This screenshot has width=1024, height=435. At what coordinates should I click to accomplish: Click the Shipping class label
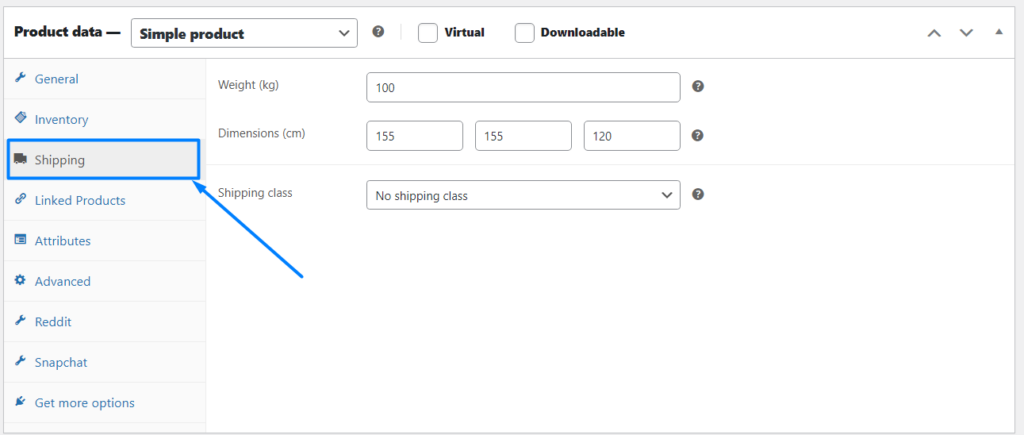(255, 193)
